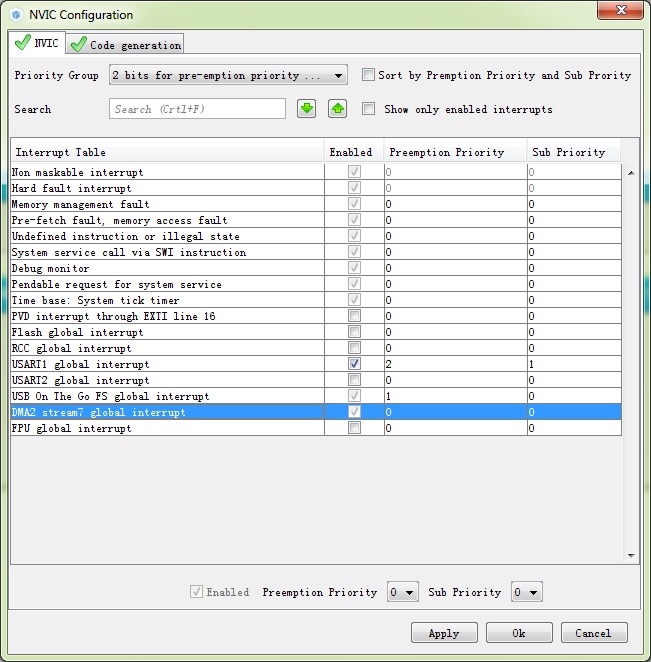651x662 pixels.
Task: Select Pre-fetch fault, memory access fault row
Action: [316, 220]
